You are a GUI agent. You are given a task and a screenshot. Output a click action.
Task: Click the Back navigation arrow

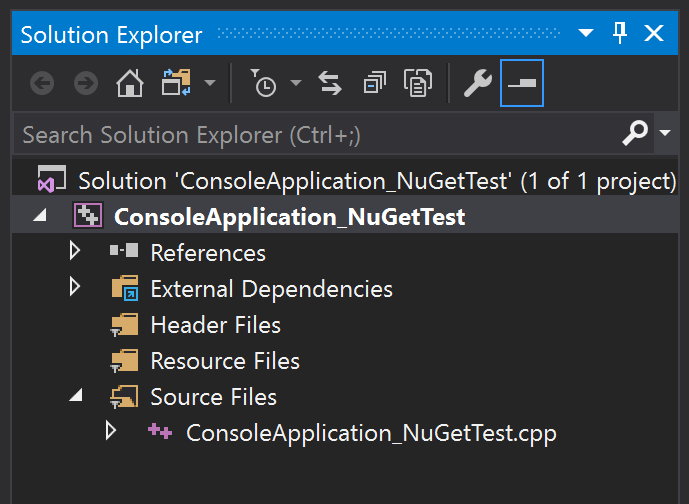point(42,84)
